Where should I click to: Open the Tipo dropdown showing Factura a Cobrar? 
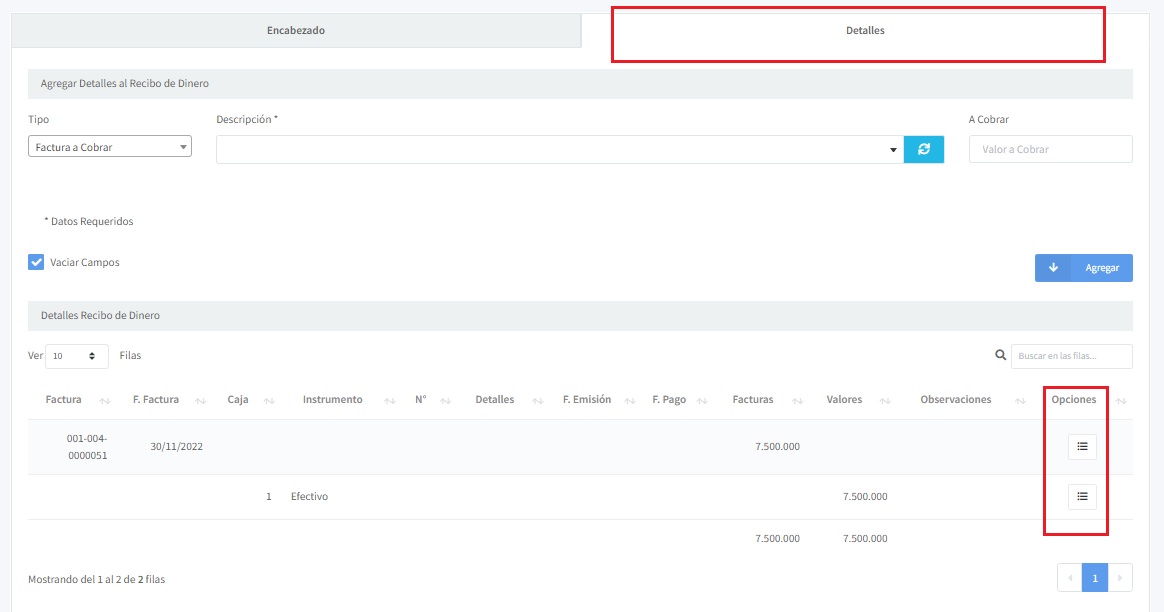pyautogui.click(x=110, y=147)
